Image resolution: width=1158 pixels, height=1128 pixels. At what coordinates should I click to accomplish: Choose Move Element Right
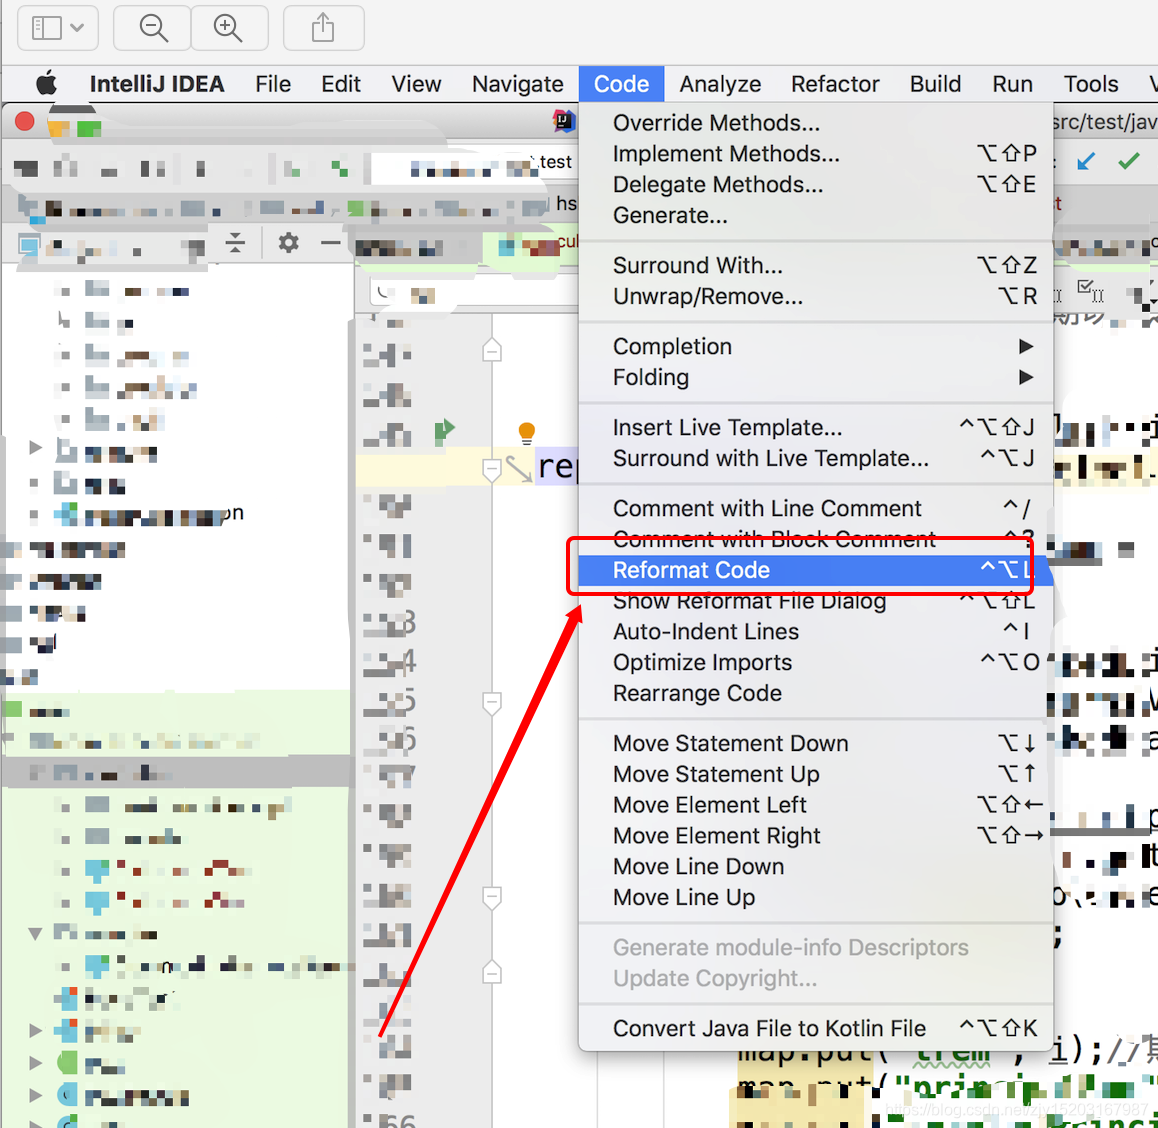point(815,836)
